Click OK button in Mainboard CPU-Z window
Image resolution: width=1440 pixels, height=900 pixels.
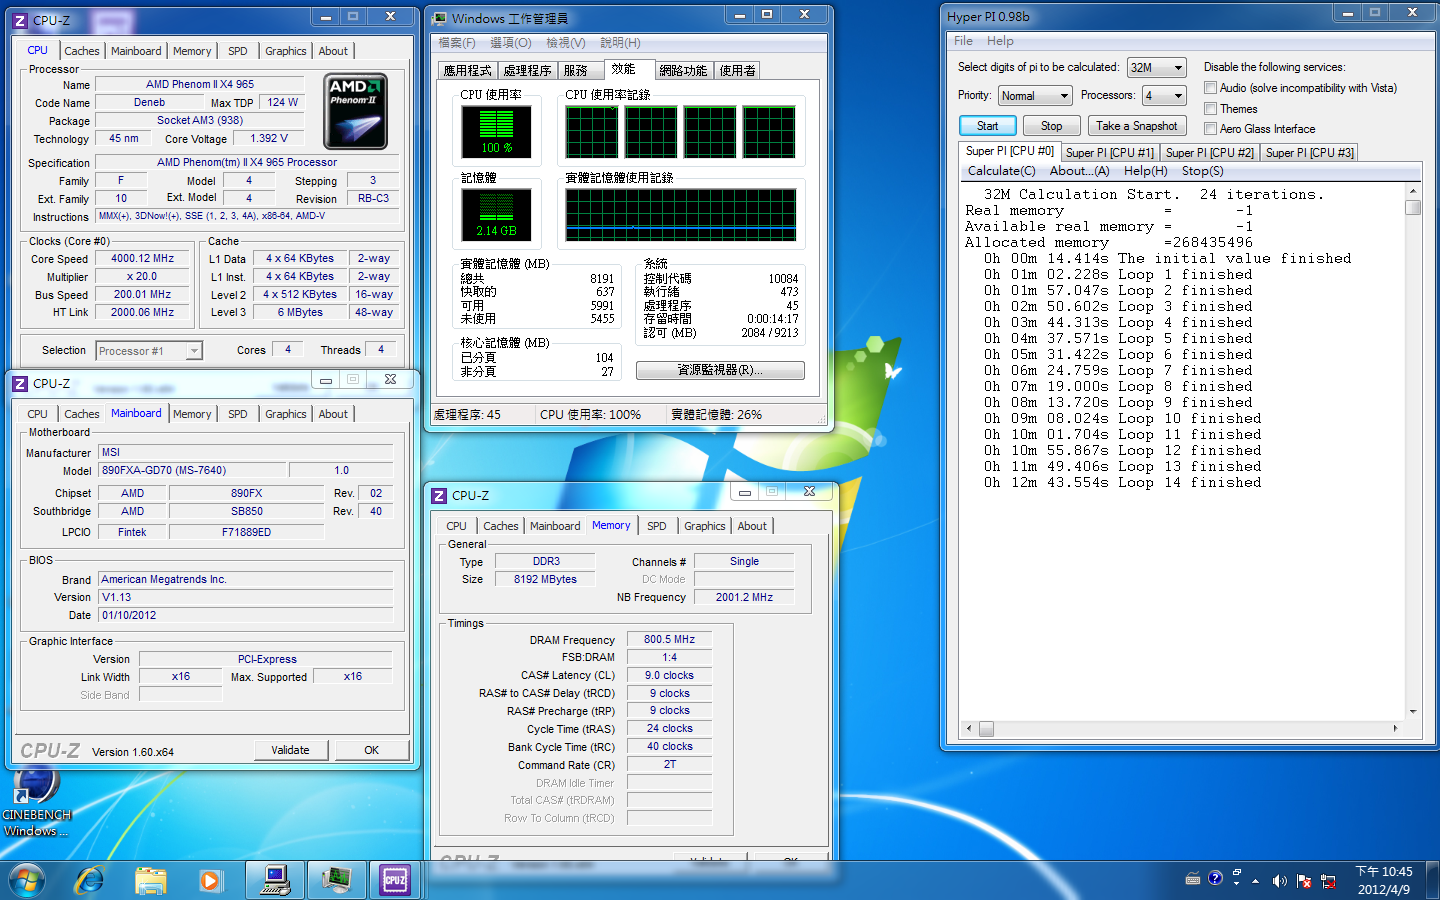coord(371,750)
